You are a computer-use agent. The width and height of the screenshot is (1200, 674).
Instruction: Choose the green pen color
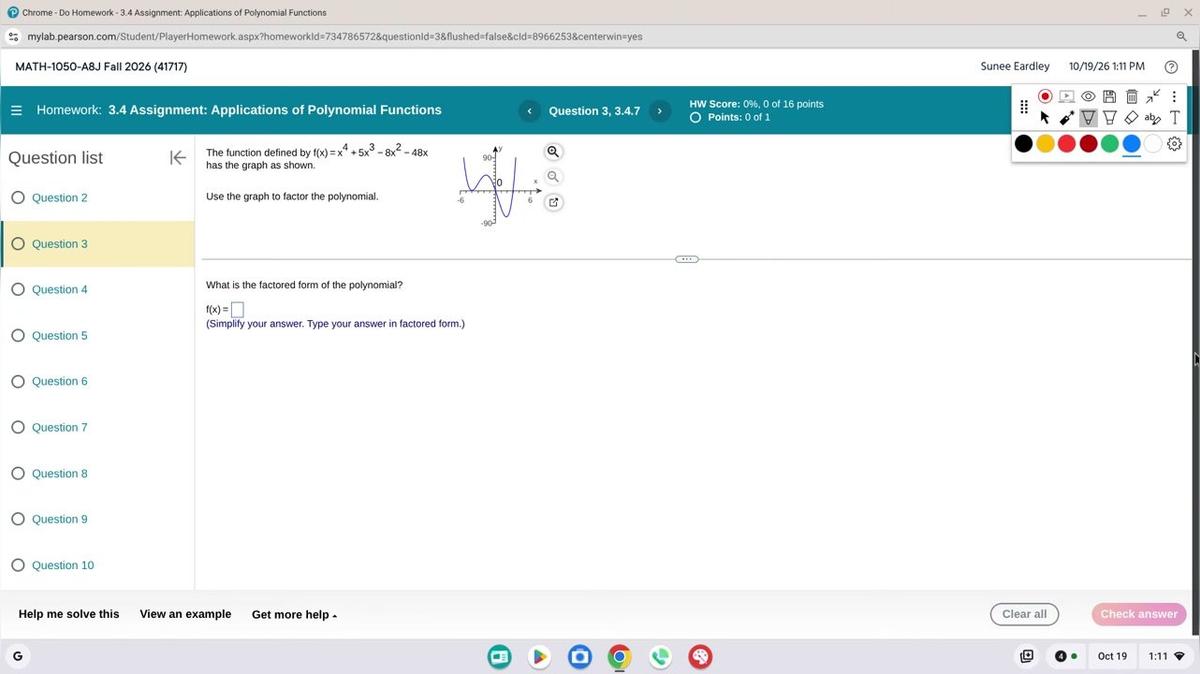tap(1110, 144)
